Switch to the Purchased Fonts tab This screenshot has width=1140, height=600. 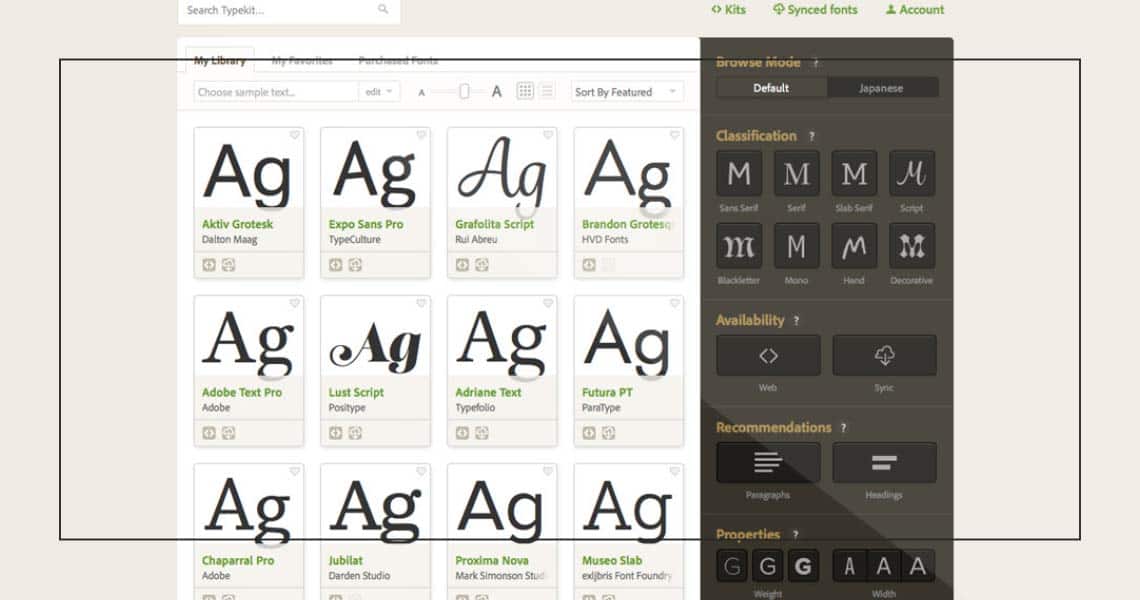tap(398, 61)
